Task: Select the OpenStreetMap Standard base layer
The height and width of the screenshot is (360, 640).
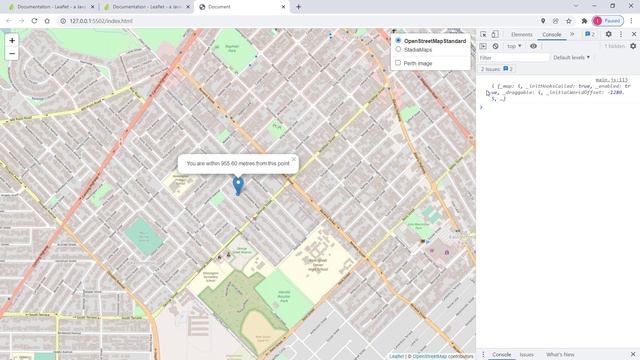Action: click(x=398, y=41)
